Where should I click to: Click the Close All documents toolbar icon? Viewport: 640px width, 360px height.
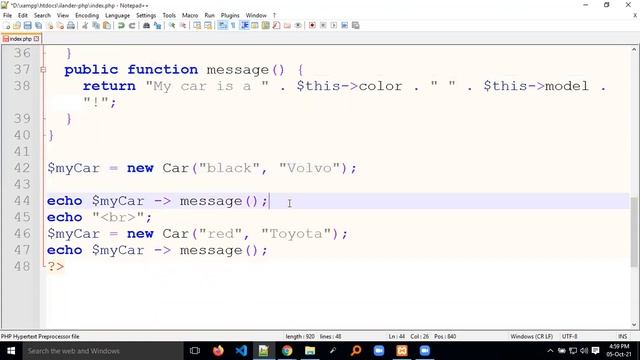pos(60,25)
